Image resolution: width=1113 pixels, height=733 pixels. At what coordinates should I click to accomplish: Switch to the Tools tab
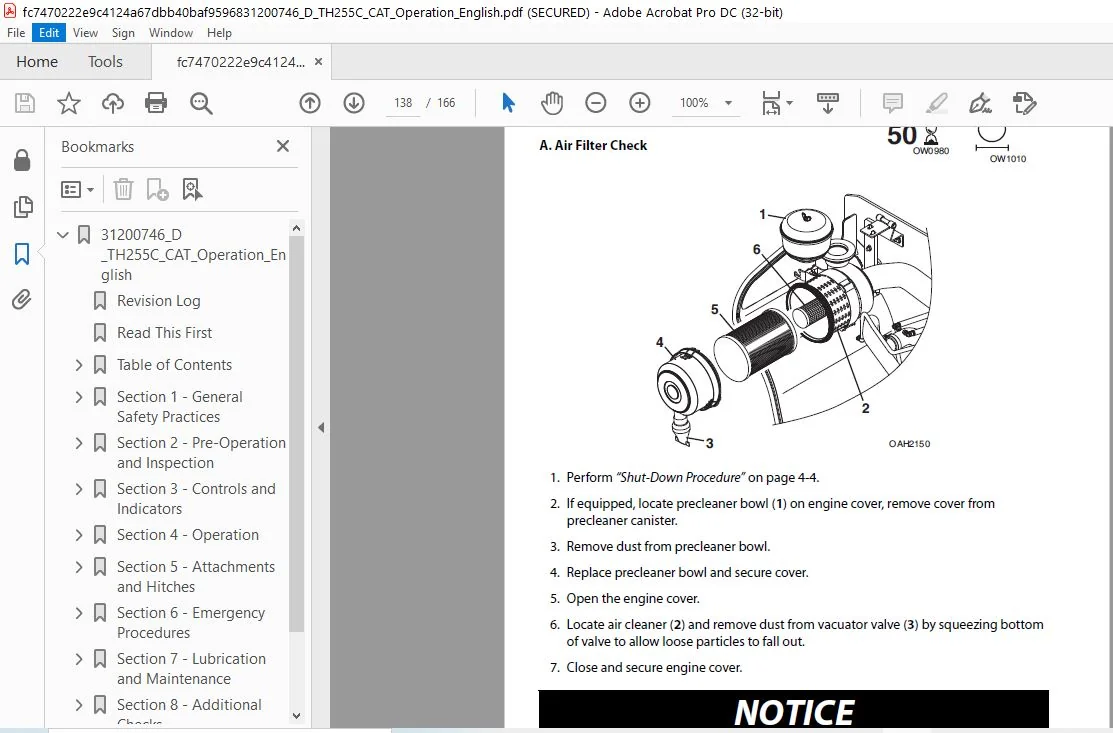tap(105, 62)
